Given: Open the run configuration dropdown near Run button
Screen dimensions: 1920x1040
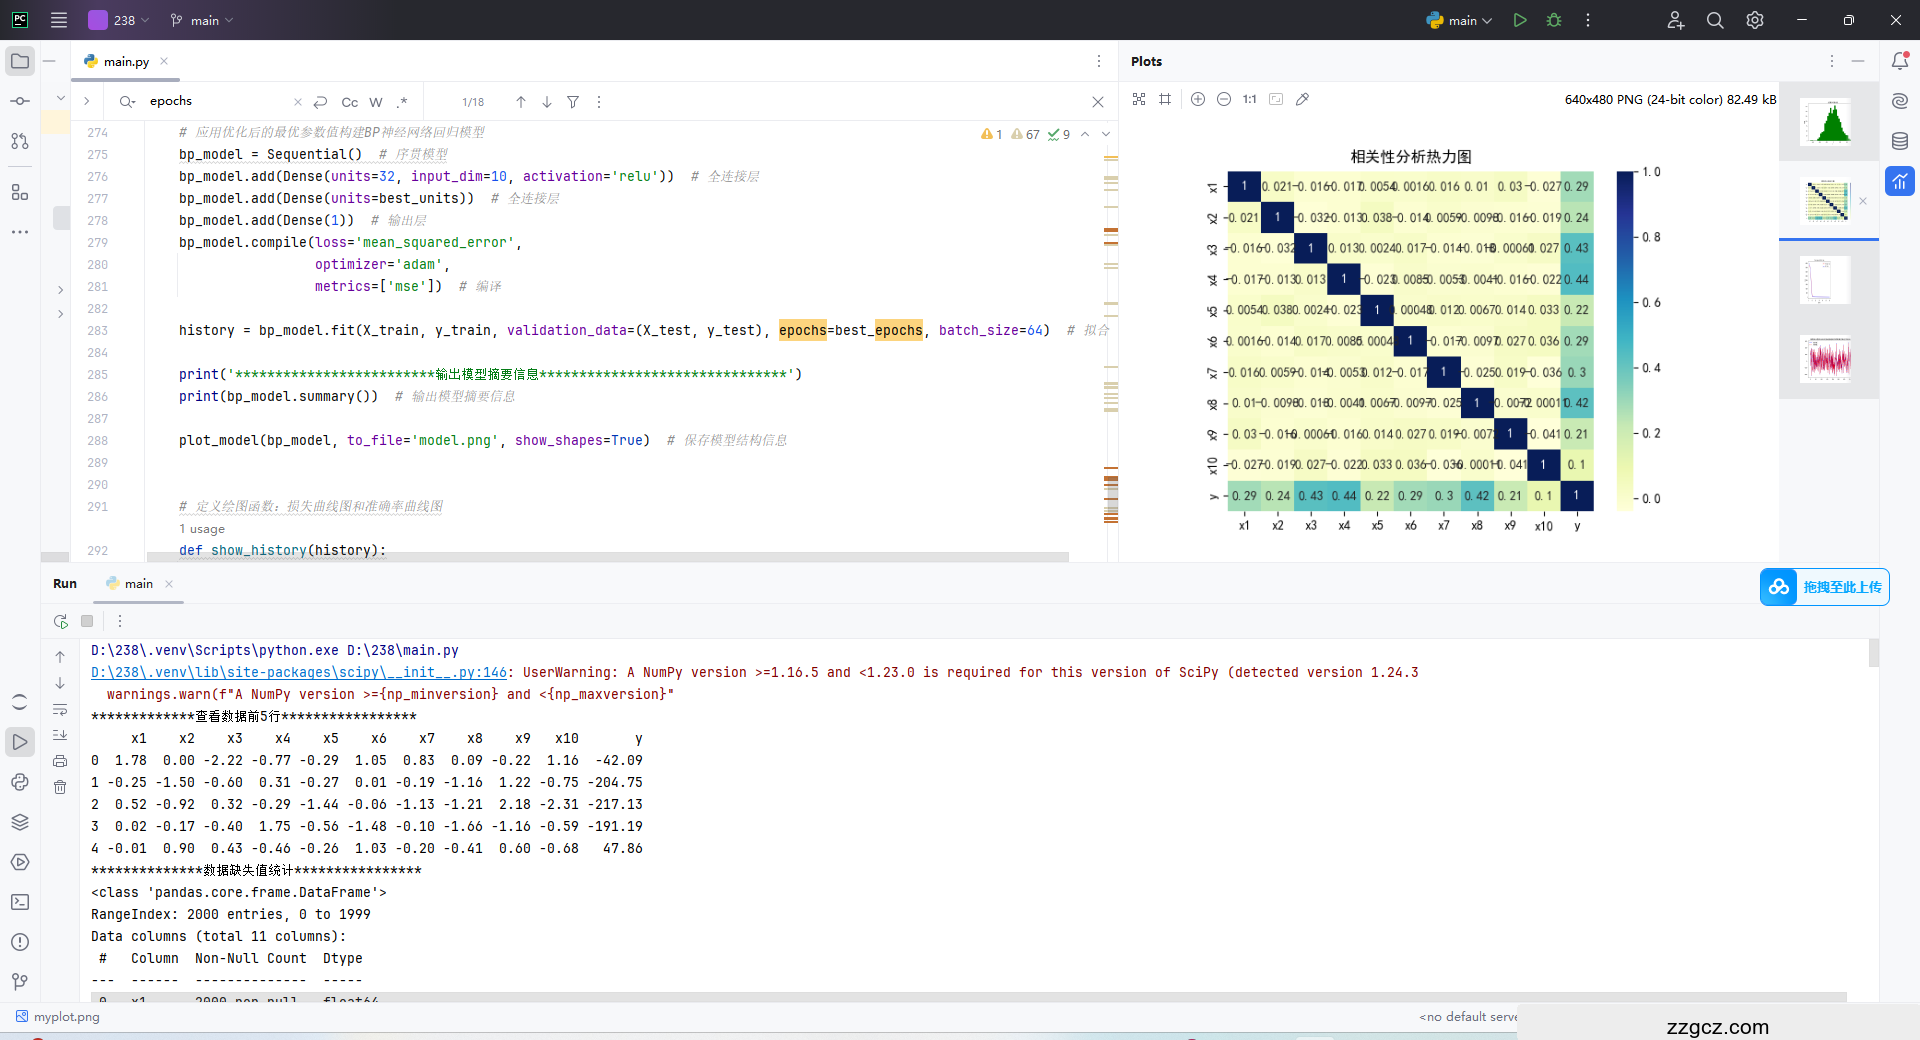Looking at the screenshot, I should pos(1459,20).
